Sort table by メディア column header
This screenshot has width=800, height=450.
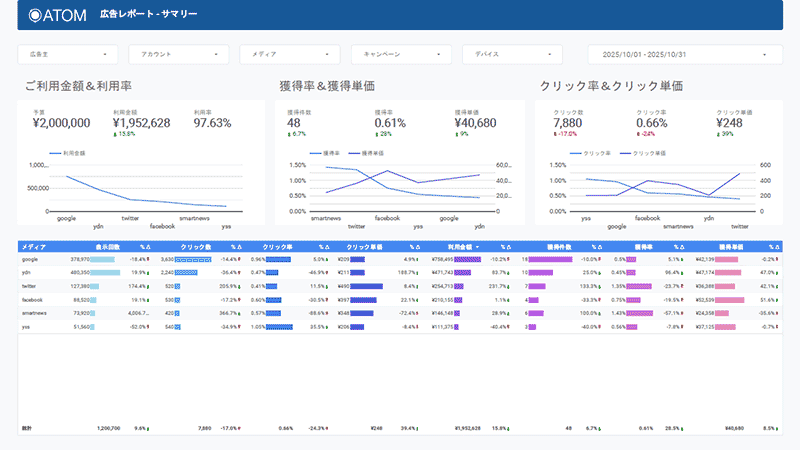coord(33,246)
